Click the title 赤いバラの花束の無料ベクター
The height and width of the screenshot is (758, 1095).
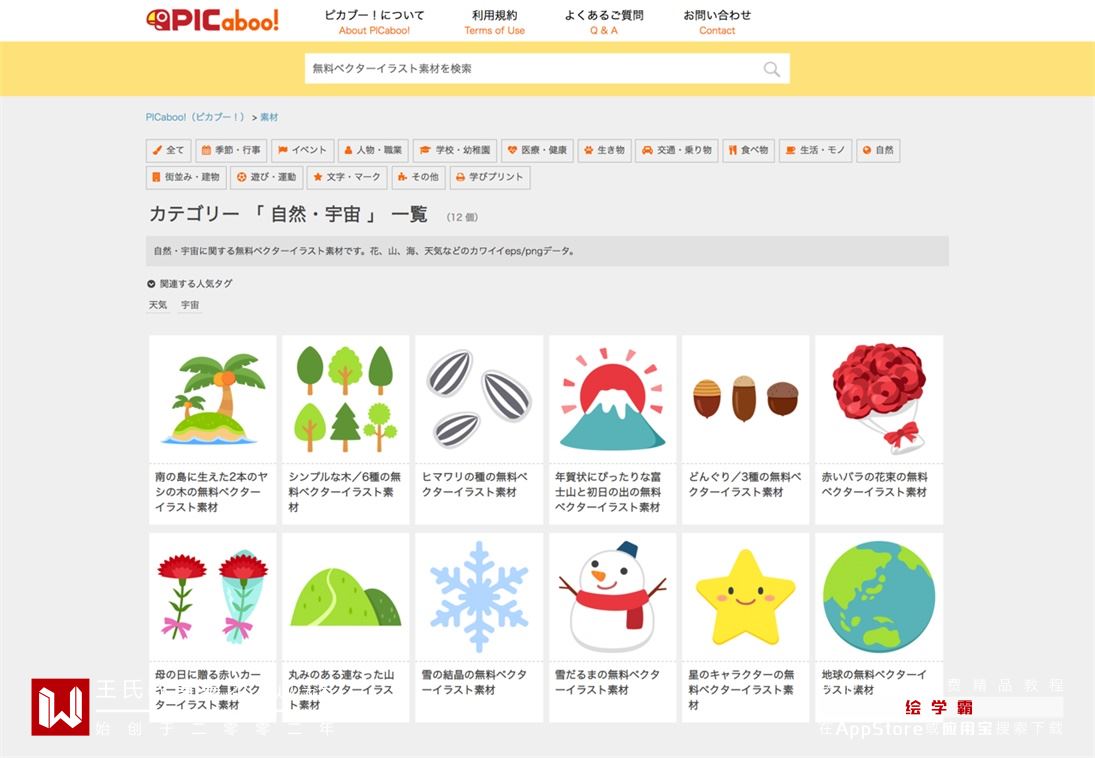875,484
